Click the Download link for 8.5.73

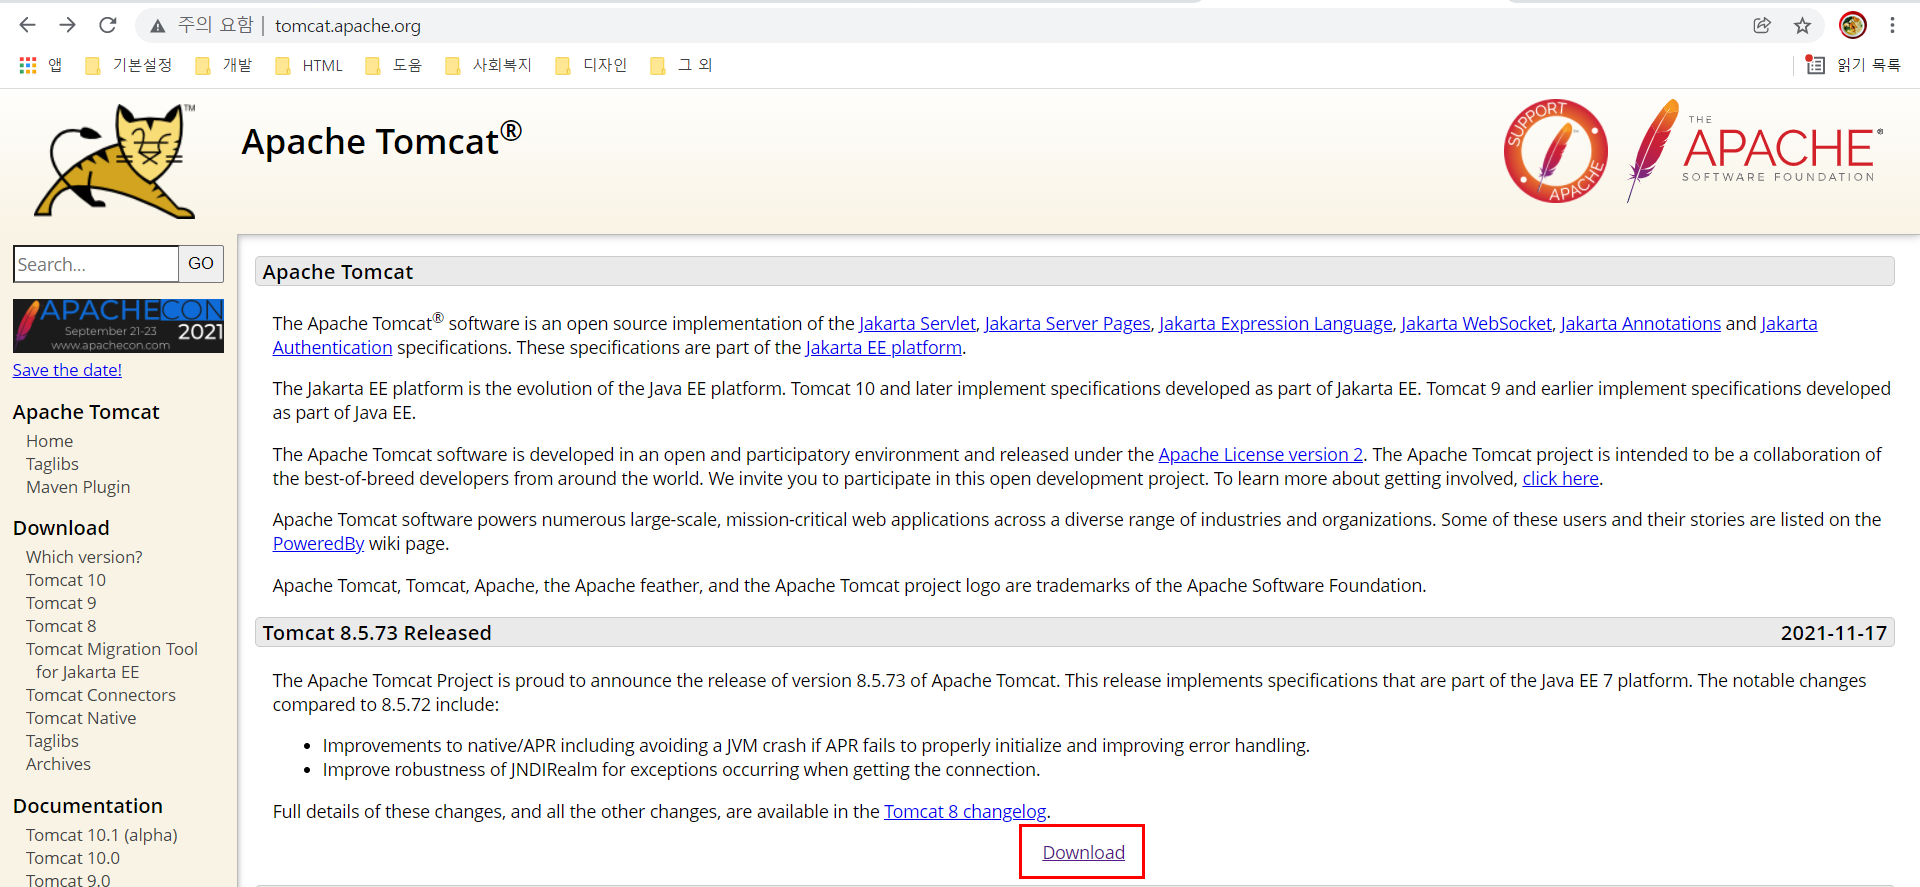point(1083,852)
